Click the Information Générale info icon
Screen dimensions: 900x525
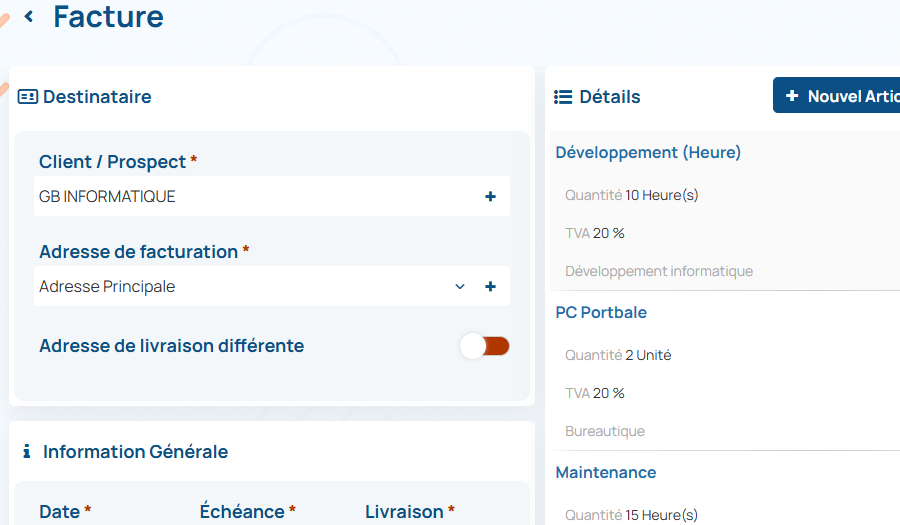pyautogui.click(x=27, y=452)
